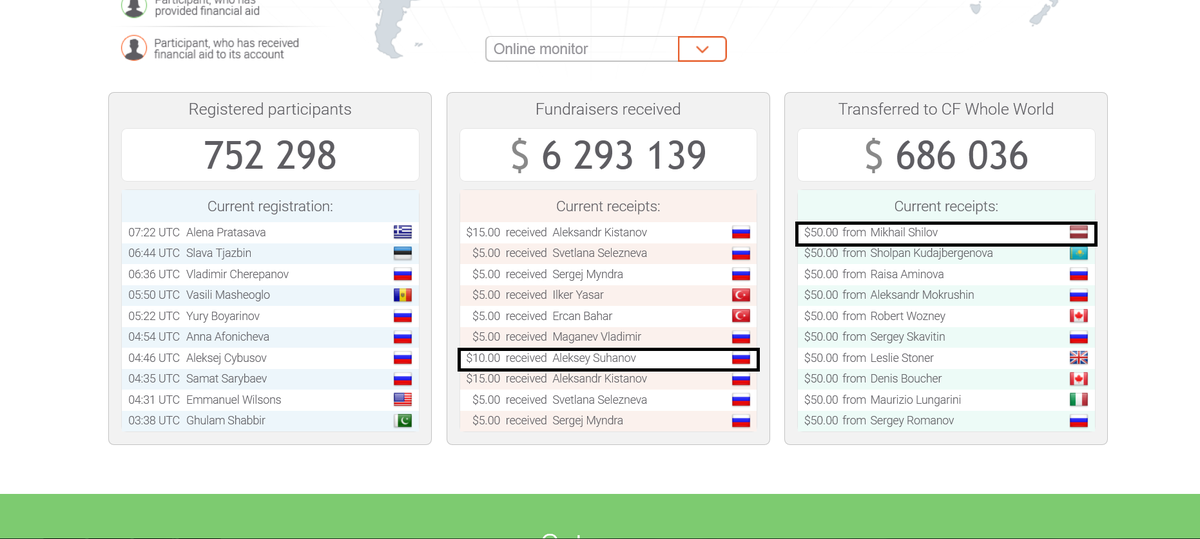Click the Greek flag beside Alena Pratasava
Screen dimensions: 1200x539
pyautogui.click(x=403, y=232)
